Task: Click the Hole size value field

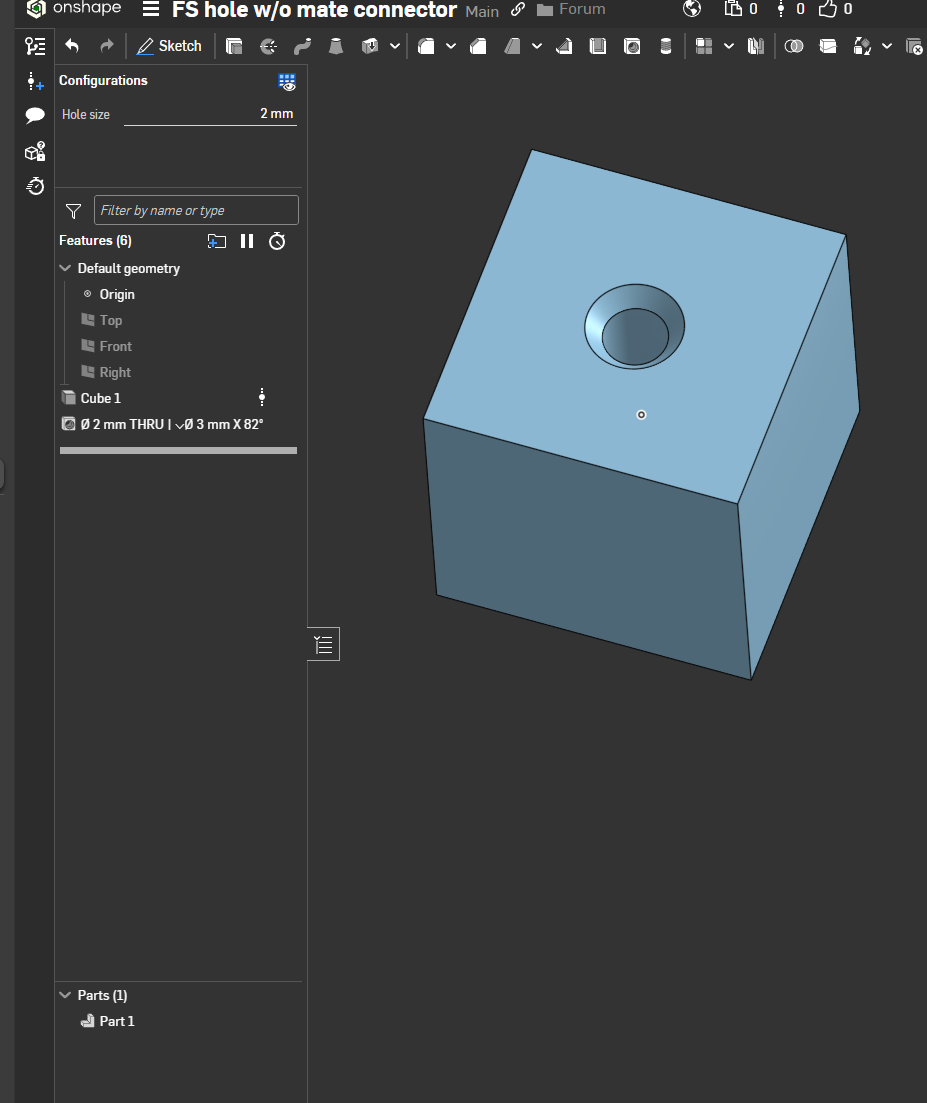Action: pos(210,114)
